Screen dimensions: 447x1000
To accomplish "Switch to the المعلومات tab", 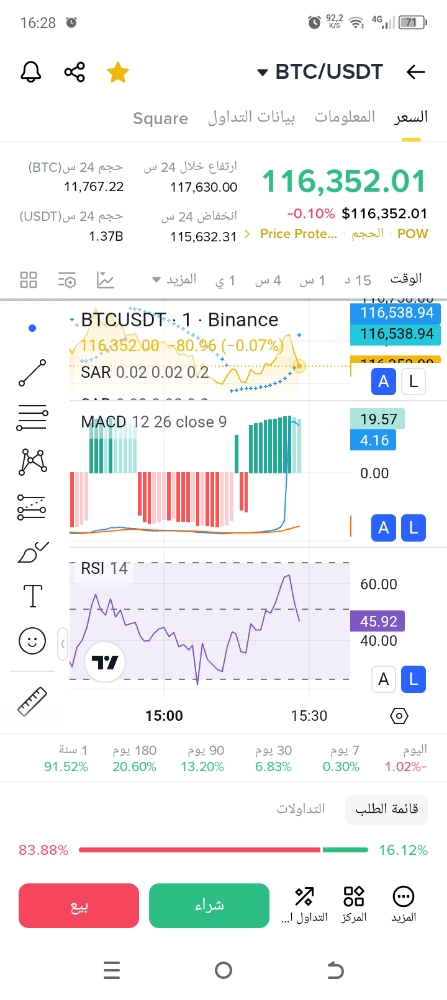I will tap(345, 117).
